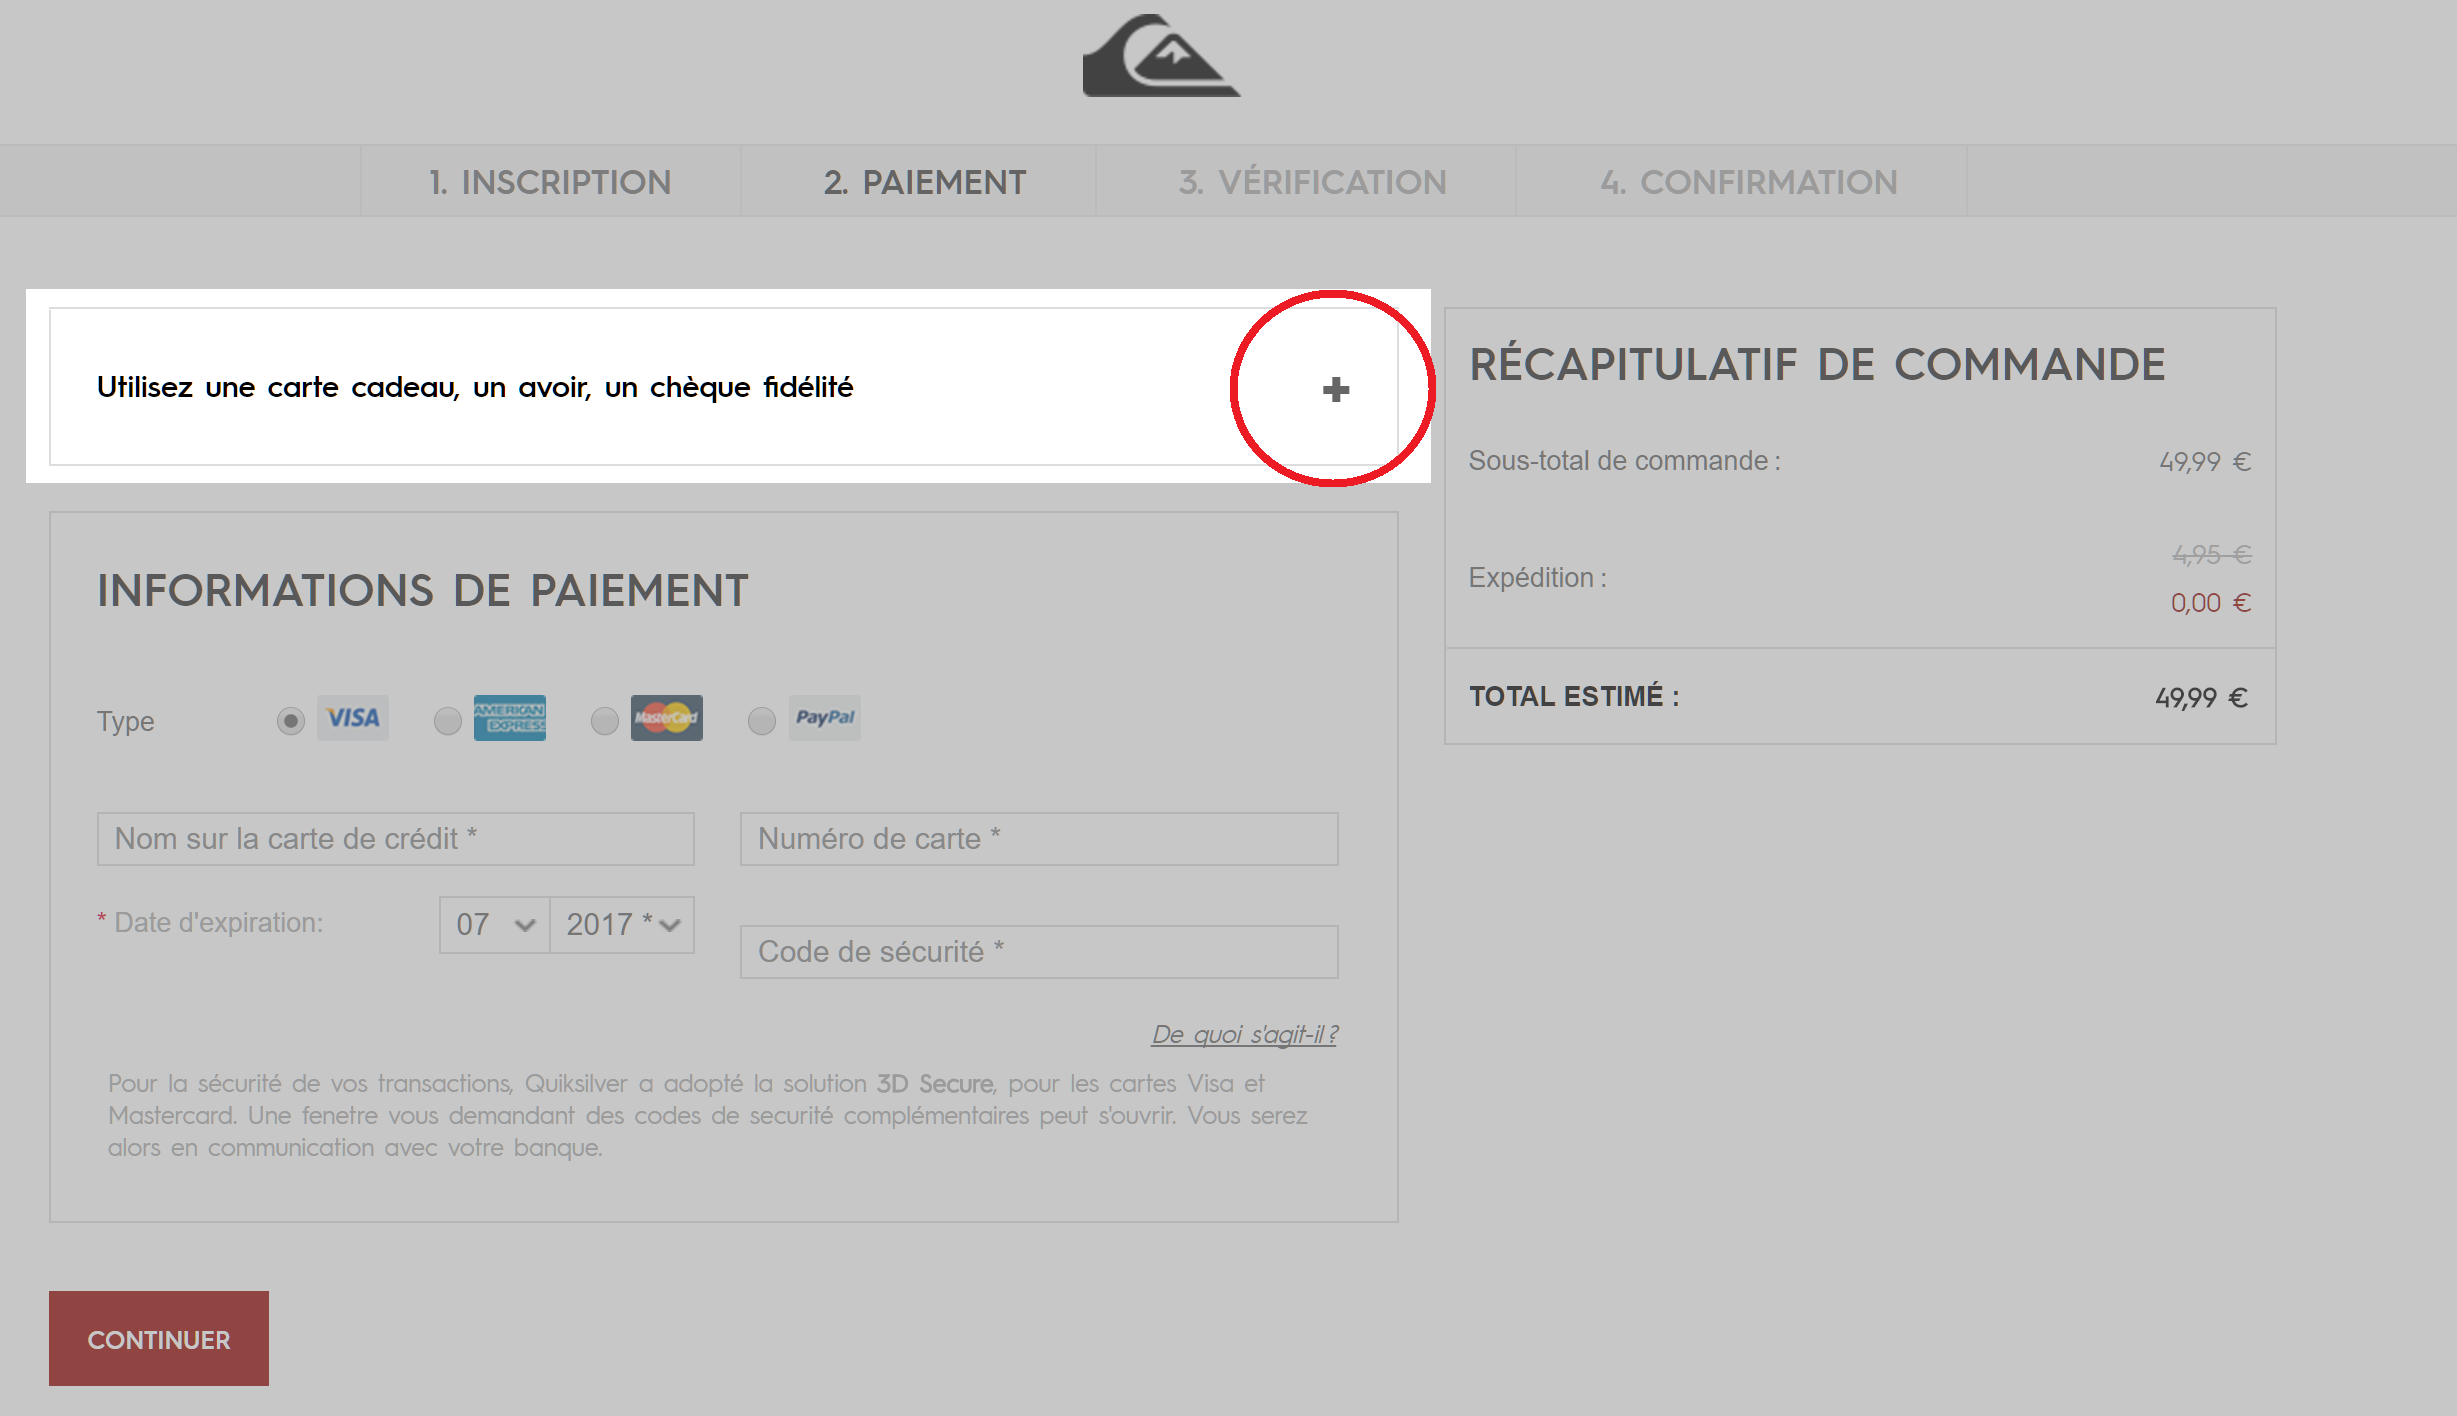Click the '3D Secure' bold text
The height and width of the screenshot is (1416, 2457).
tap(934, 1084)
